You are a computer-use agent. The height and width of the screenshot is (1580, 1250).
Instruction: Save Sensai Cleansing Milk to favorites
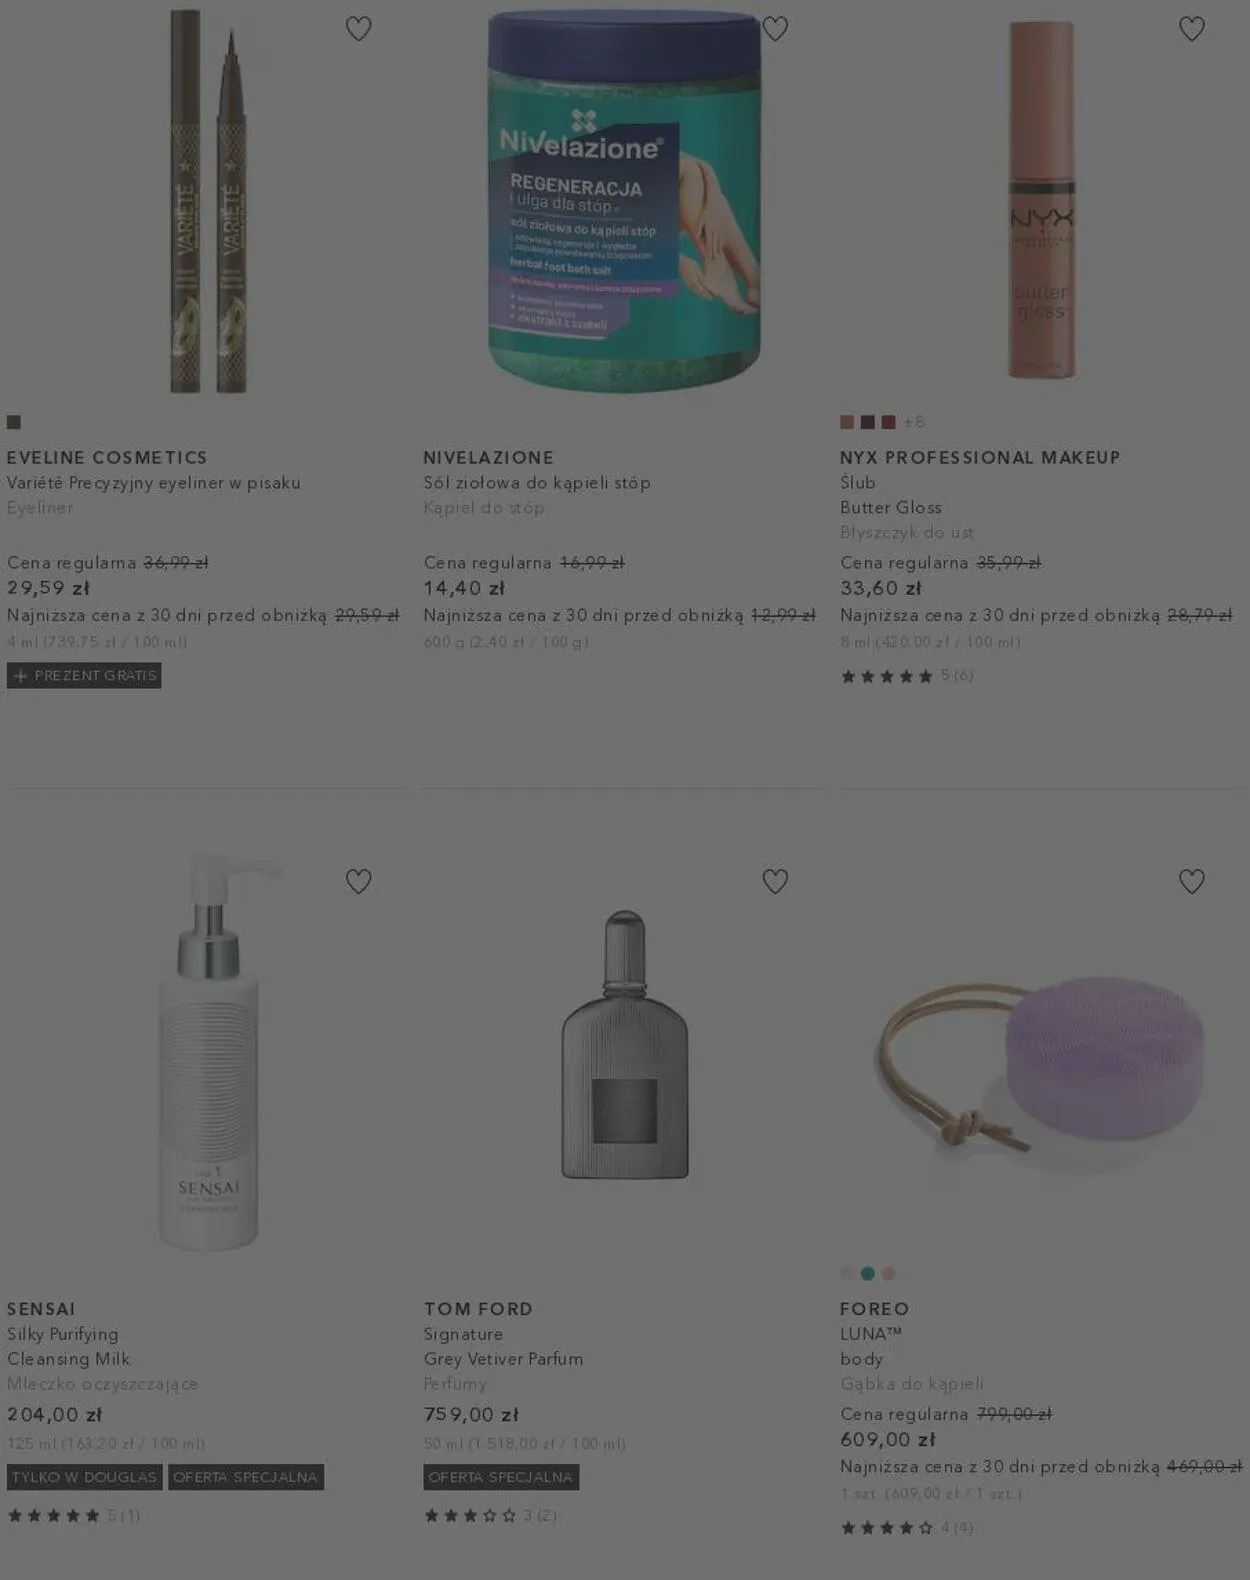pos(358,881)
